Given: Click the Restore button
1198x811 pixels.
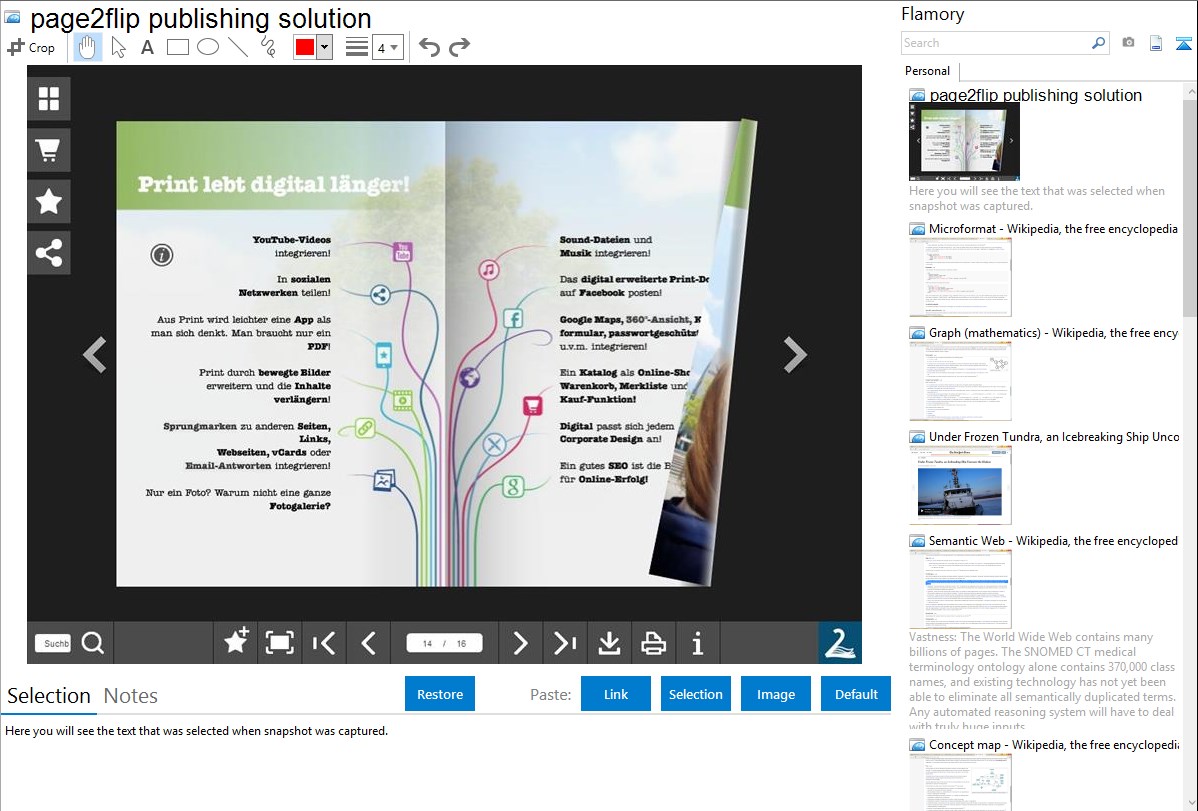Looking at the screenshot, I should (x=440, y=694).
